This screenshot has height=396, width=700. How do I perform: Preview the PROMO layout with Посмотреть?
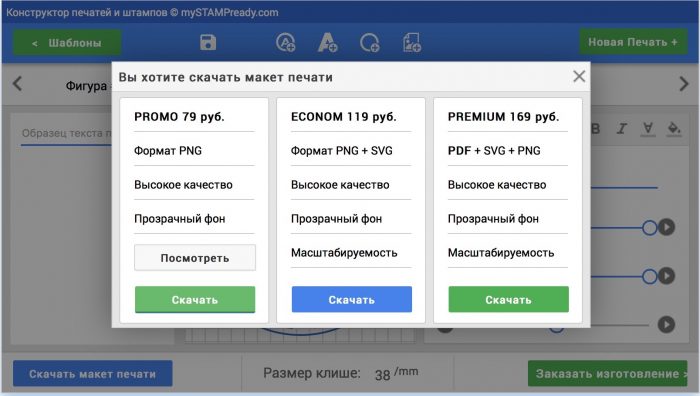(x=195, y=258)
